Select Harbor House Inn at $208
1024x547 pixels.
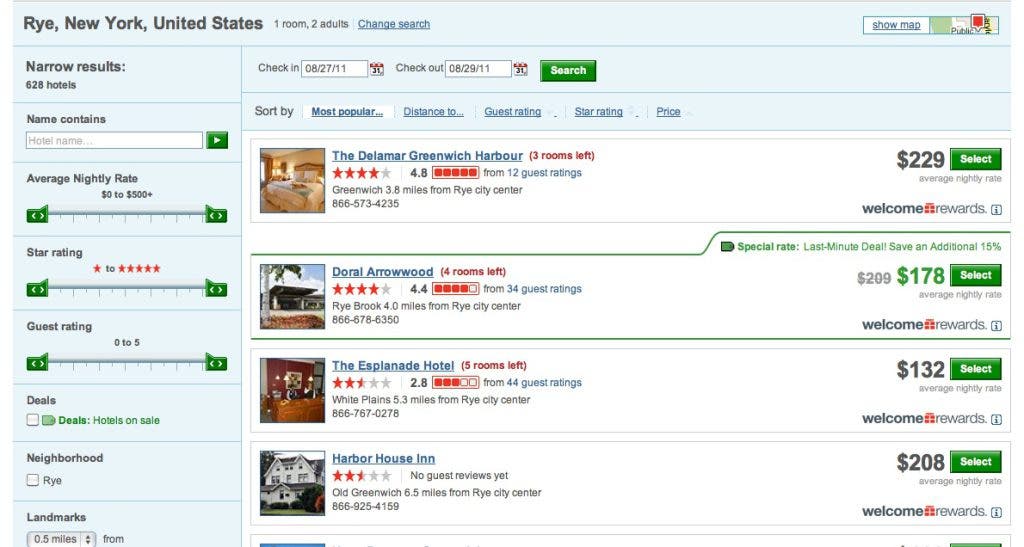point(976,462)
